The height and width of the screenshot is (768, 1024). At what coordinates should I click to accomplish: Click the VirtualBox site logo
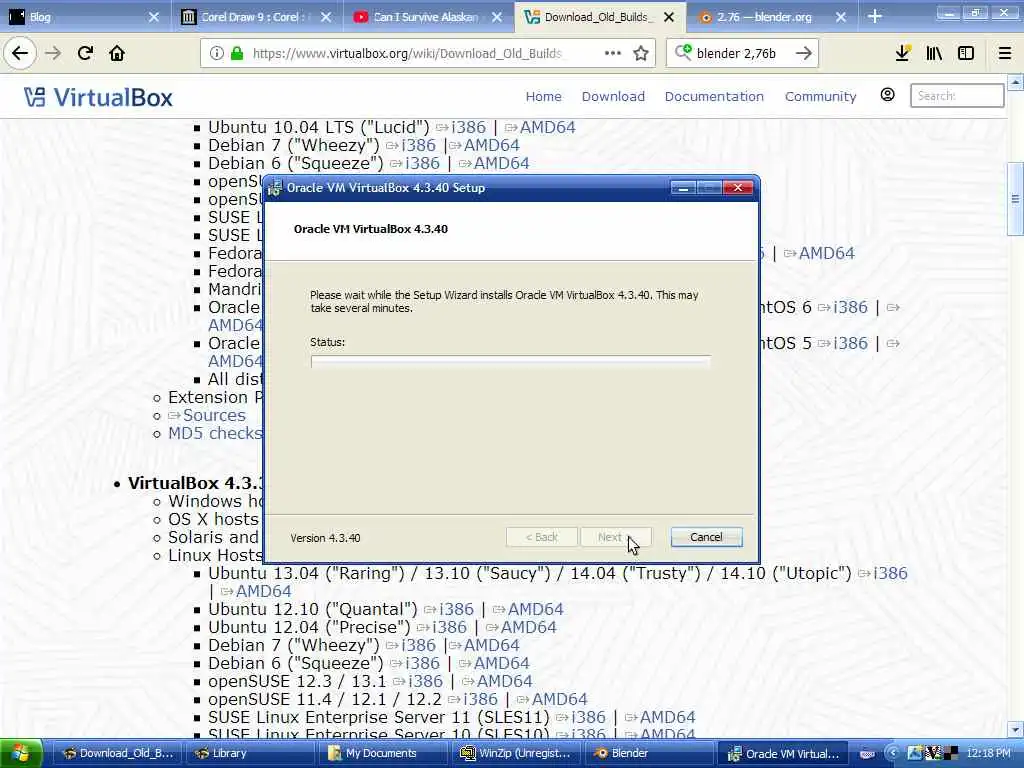click(x=98, y=97)
